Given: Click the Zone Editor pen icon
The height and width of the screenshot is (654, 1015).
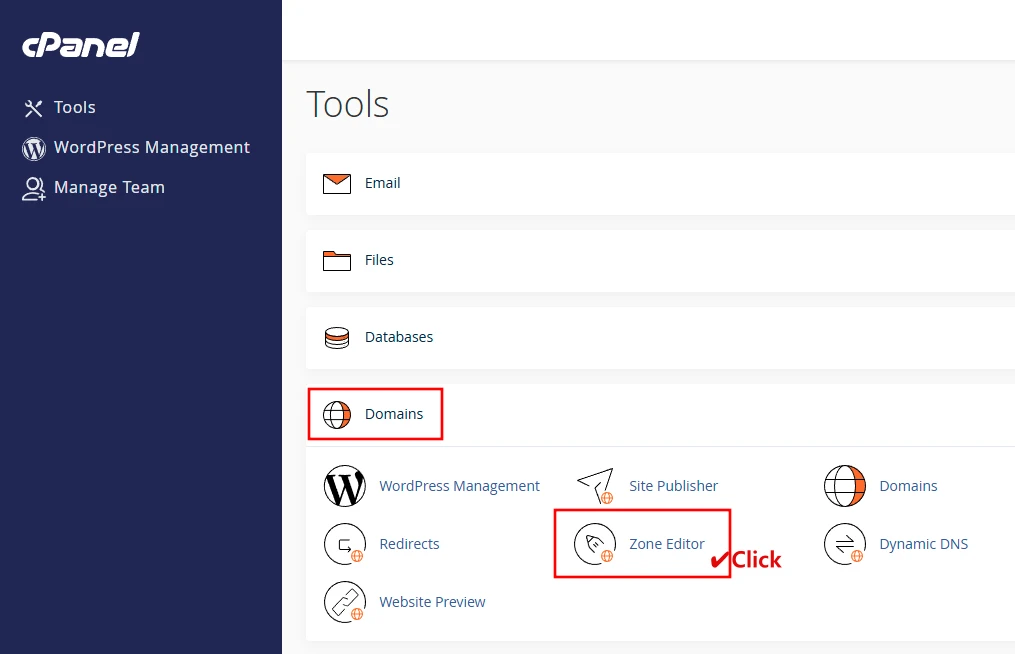Looking at the screenshot, I should (595, 544).
